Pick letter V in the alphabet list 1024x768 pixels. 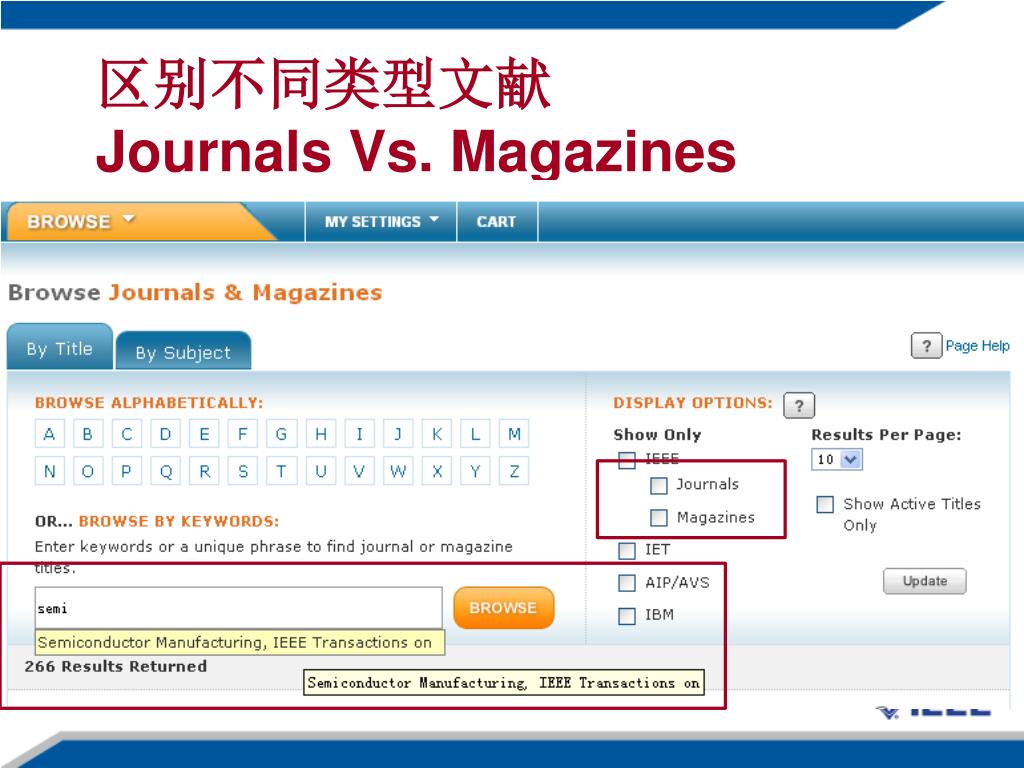point(359,471)
